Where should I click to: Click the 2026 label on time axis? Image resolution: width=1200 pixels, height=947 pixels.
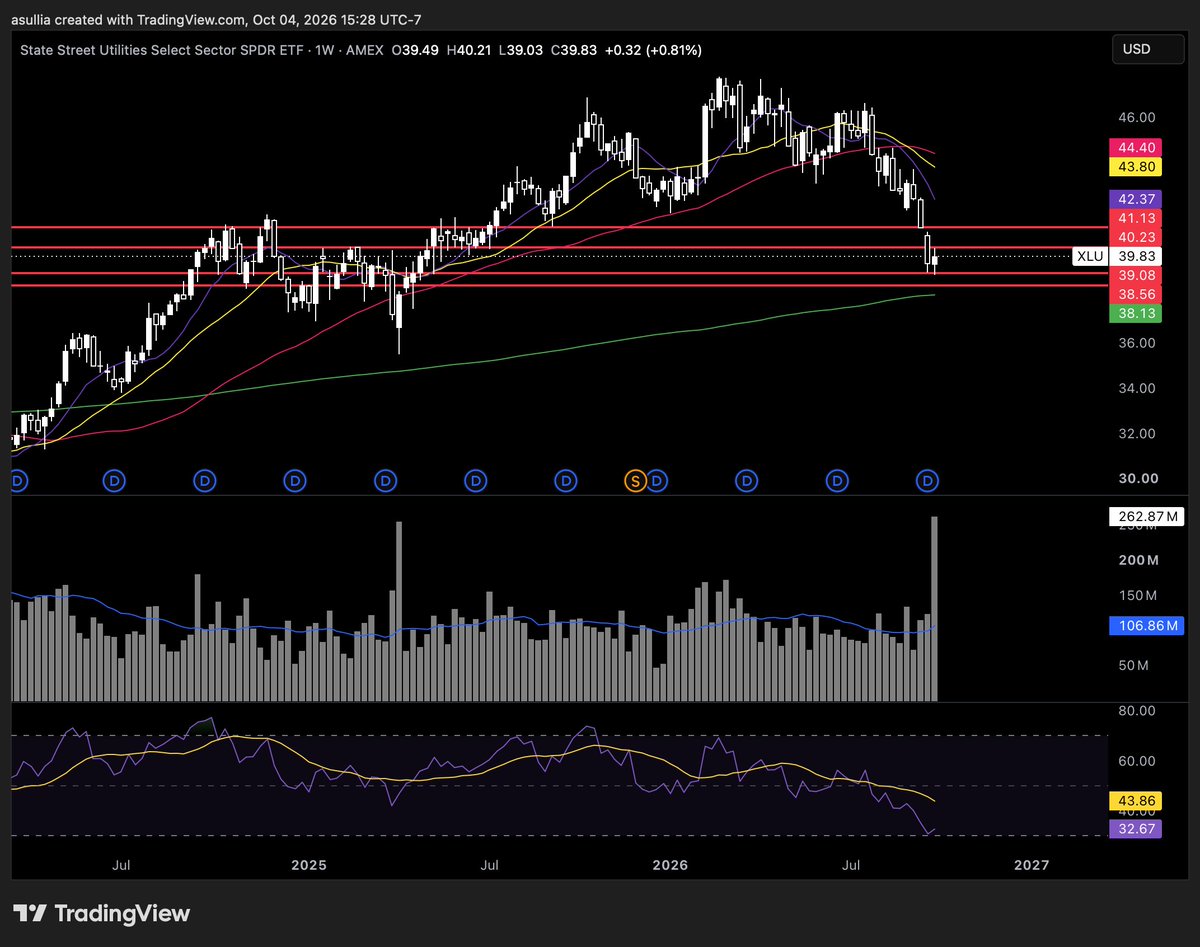tap(671, 864)
